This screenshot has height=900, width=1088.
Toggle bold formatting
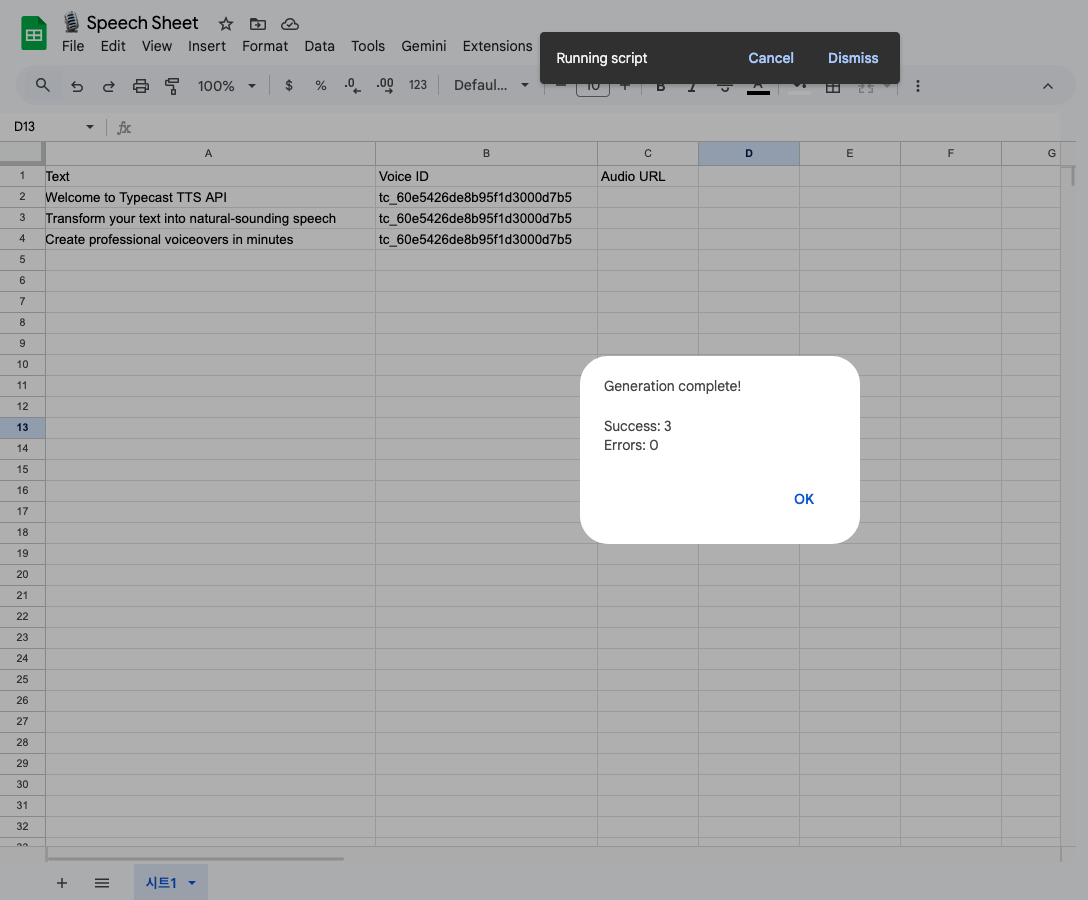[x=660, y=86]
